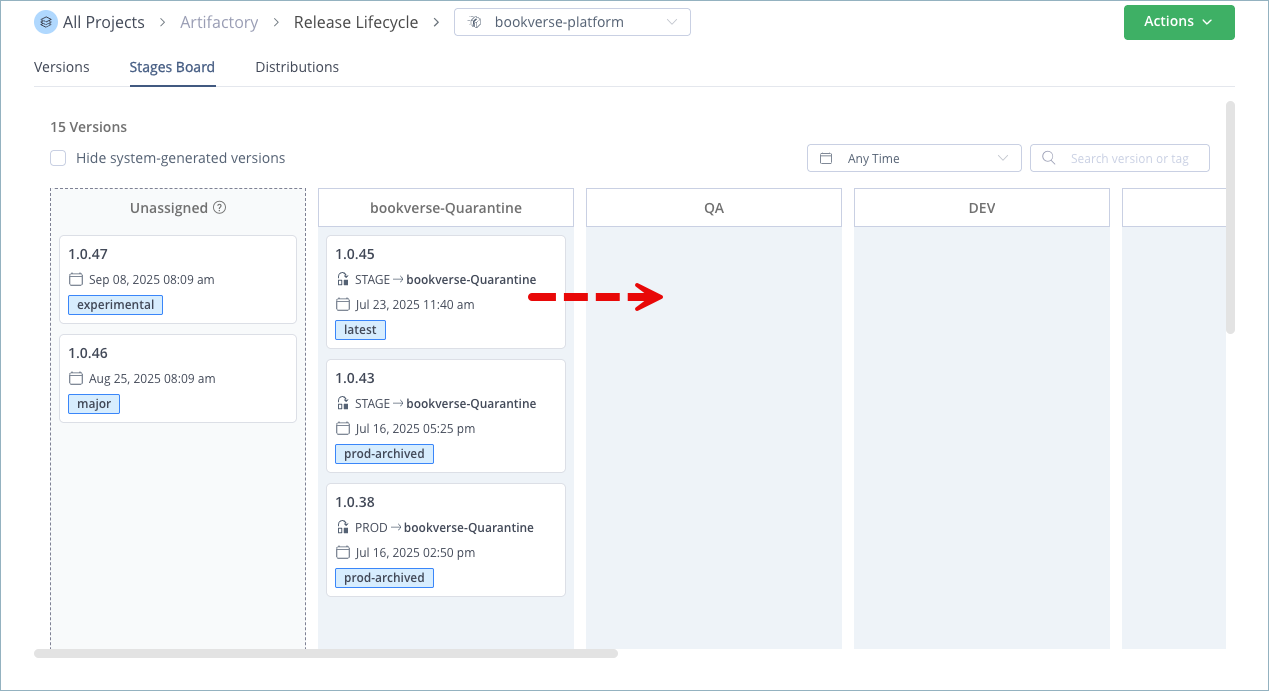Open version 1.0.43 card title
The height and width of the screenshot is (691, 1269).
click(x=355, y=378)
